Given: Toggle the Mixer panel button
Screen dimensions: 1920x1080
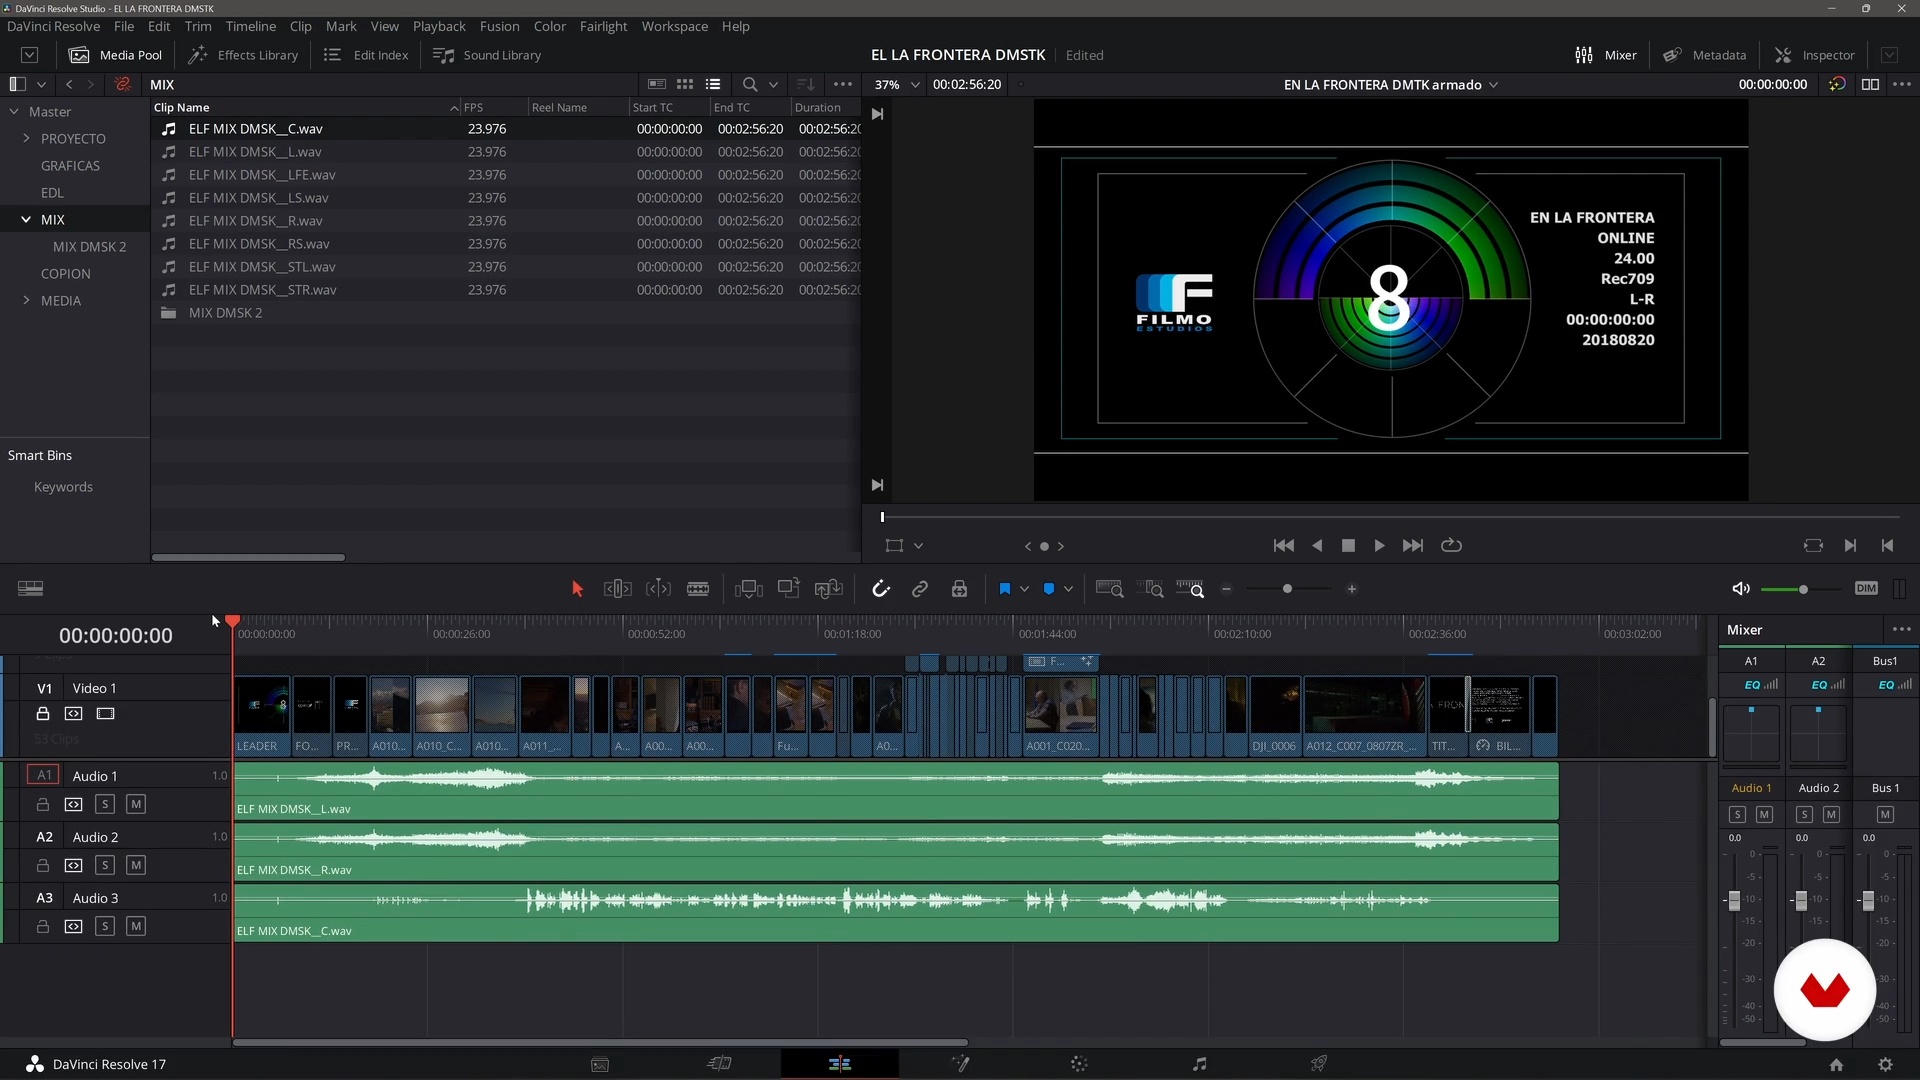Looking at the screenshot, I should pyautogui.click(x=1606, y=55).
